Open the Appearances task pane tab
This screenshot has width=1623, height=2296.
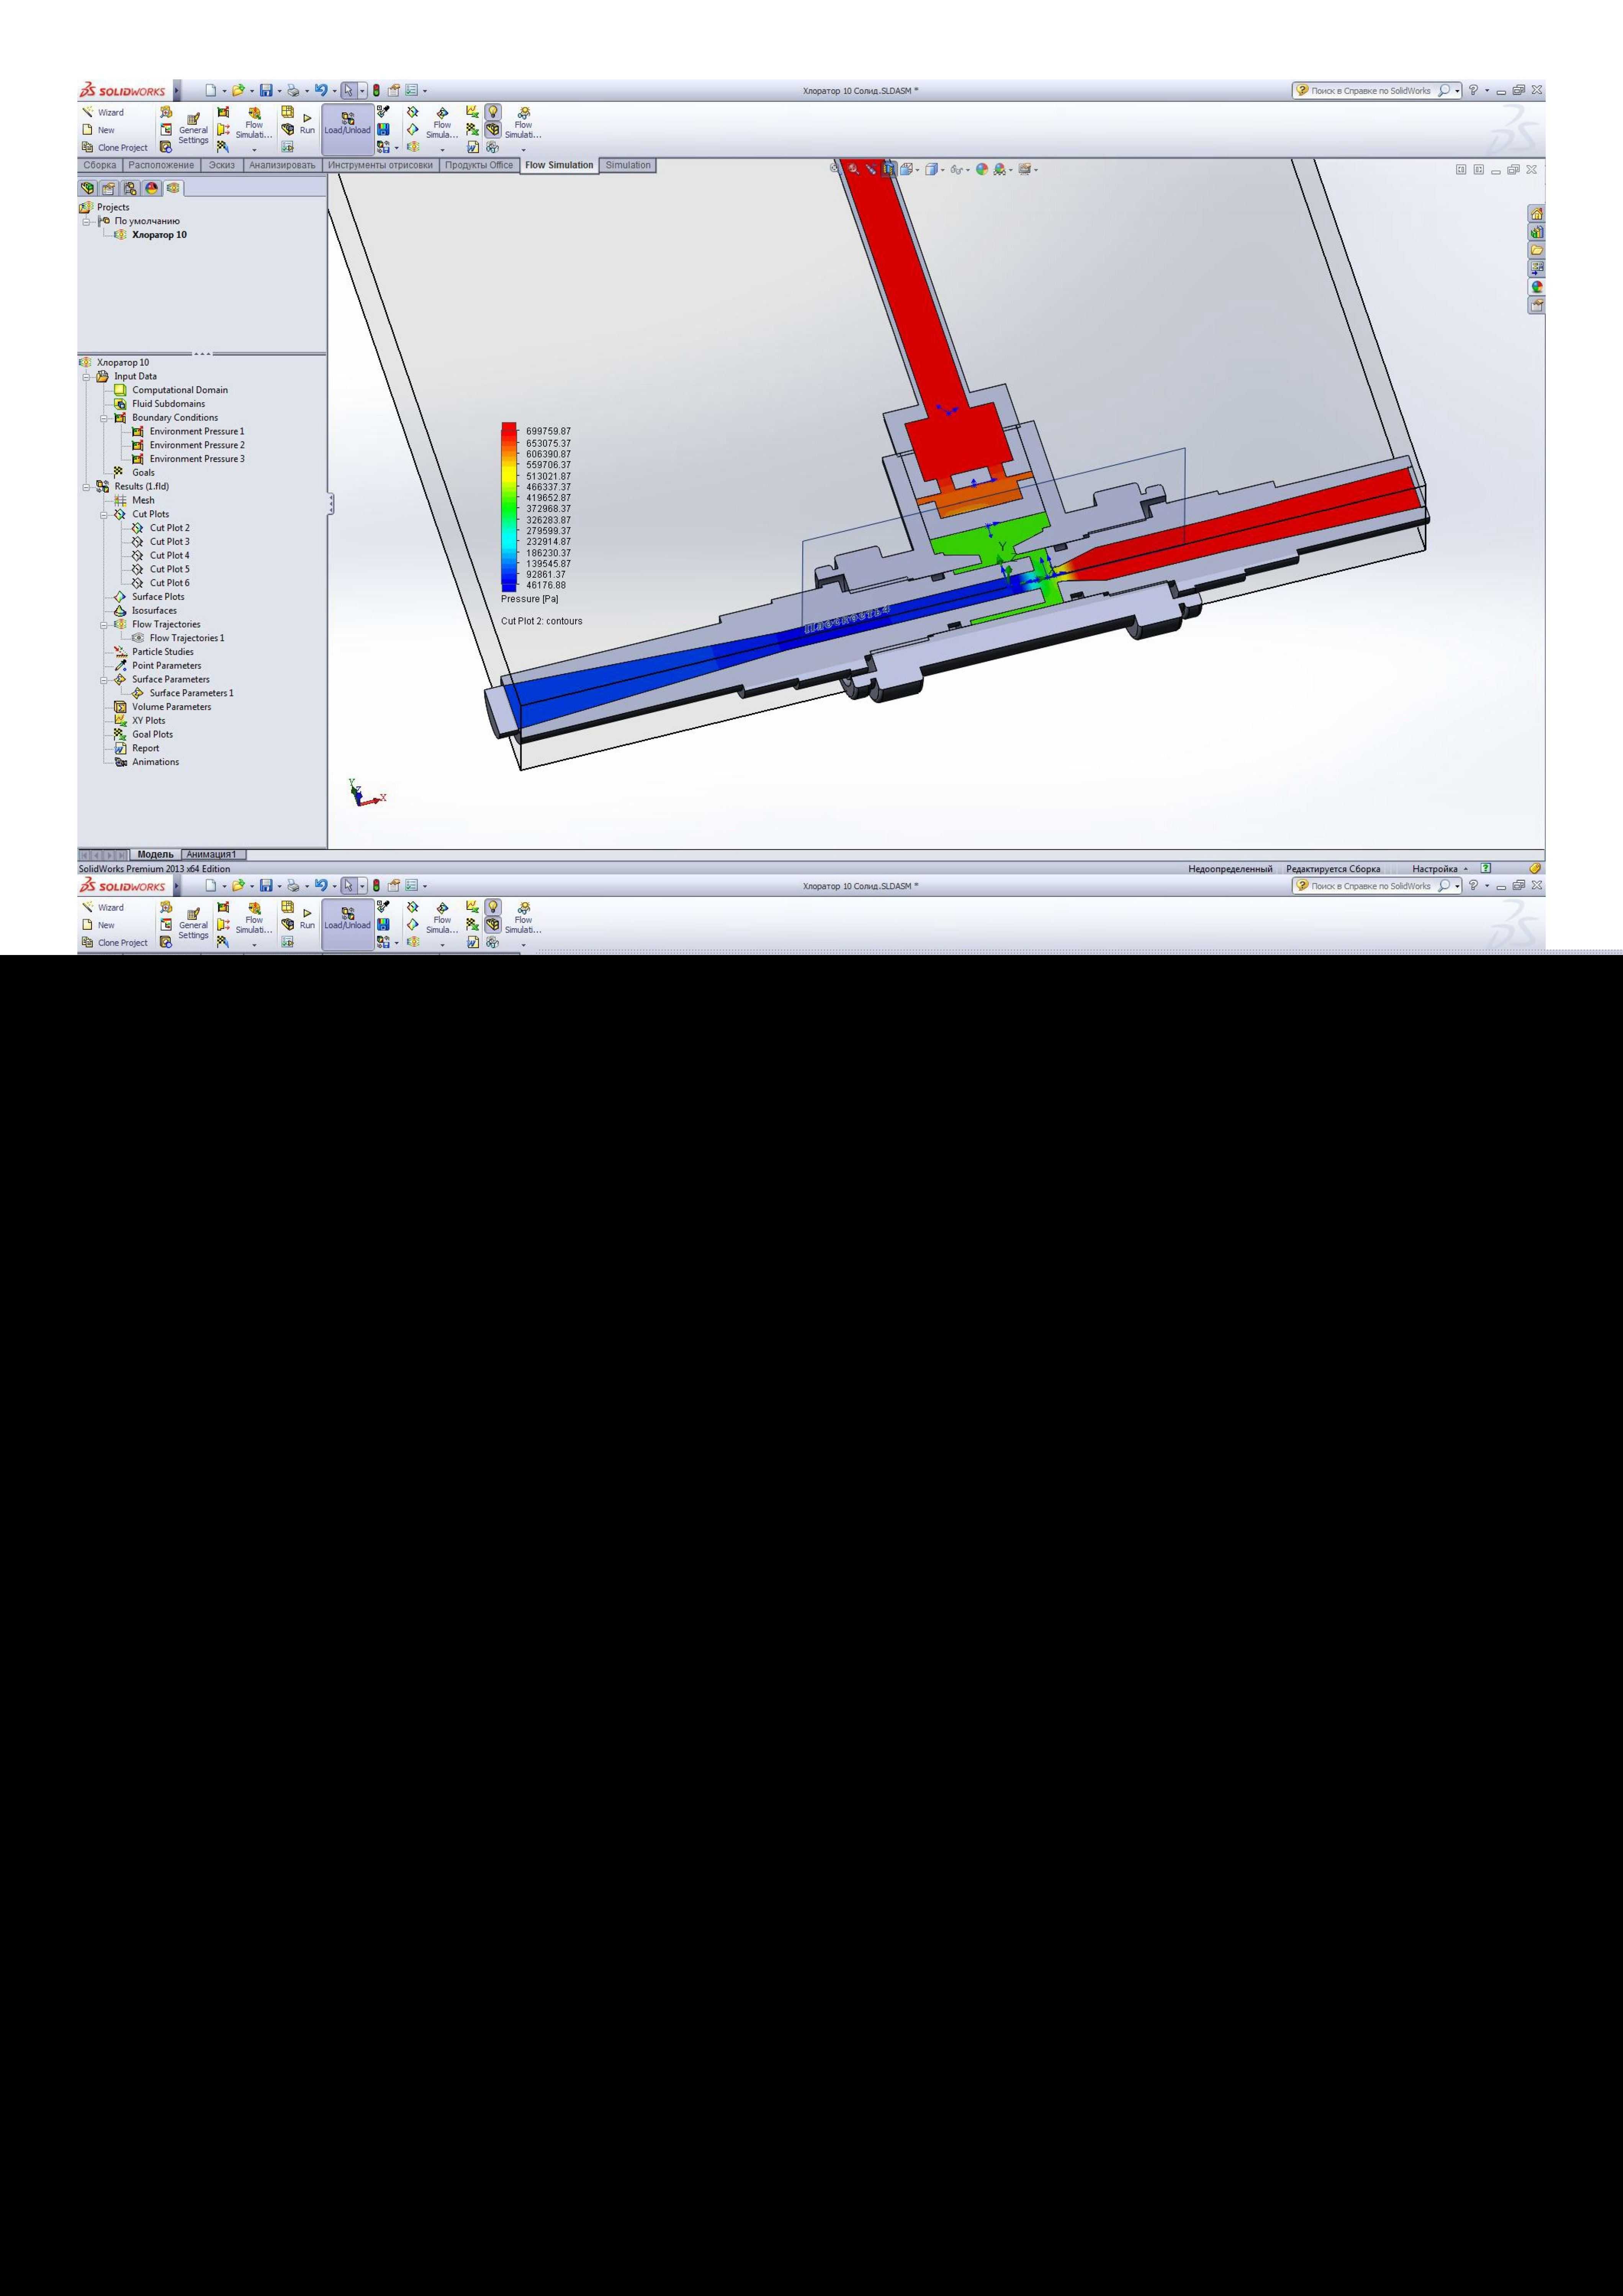[1536, 287]
